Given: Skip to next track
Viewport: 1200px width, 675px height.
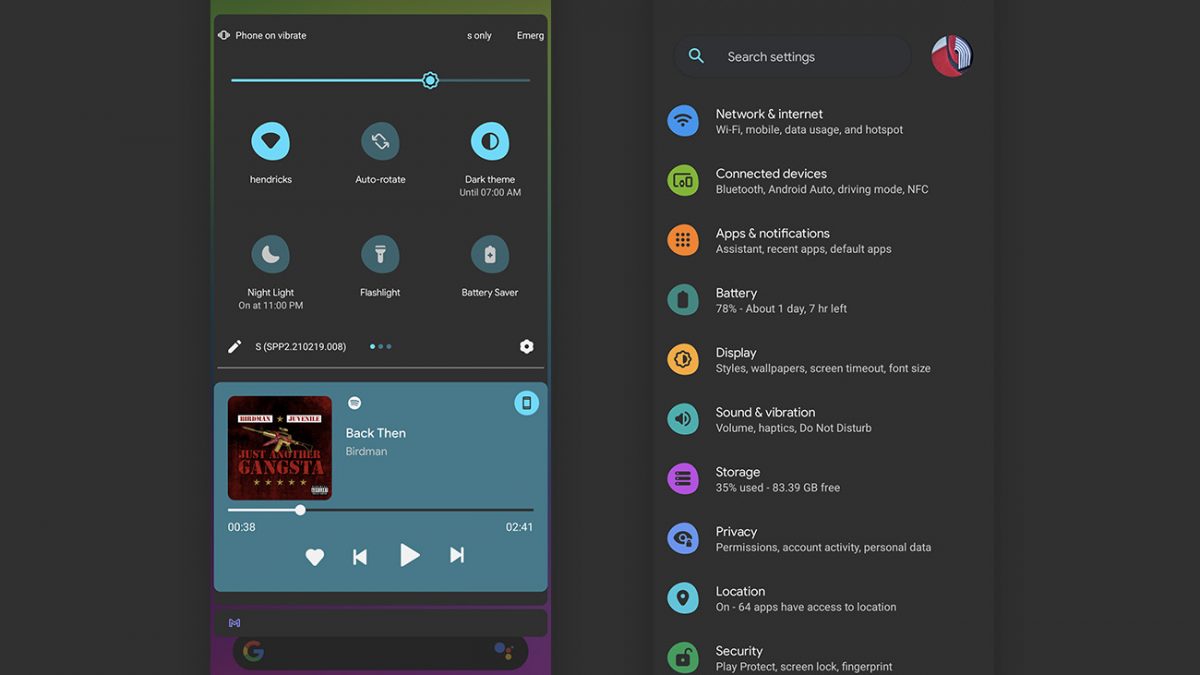Looking at the screenshot, I should coord(457,555).
